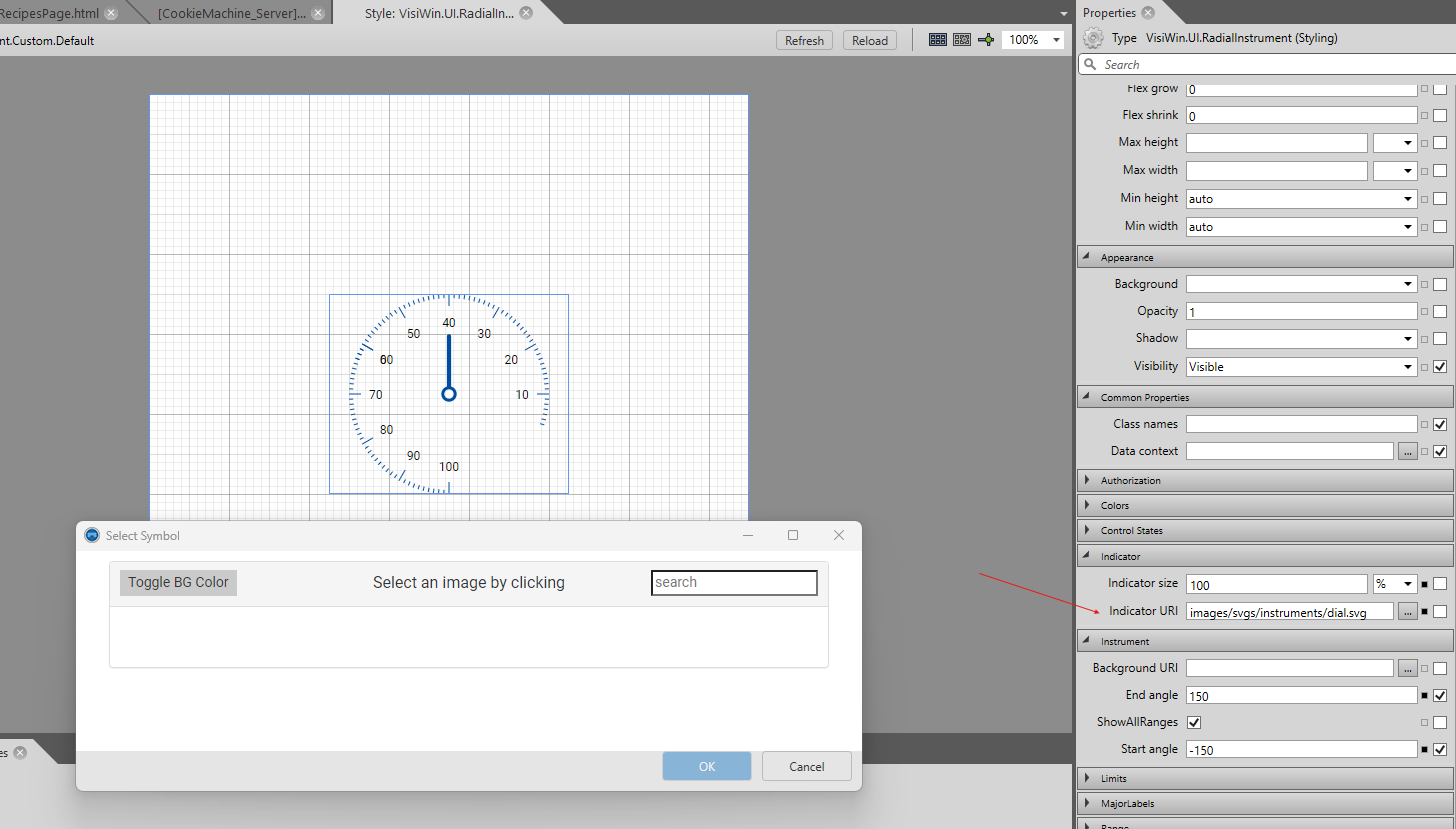Select the CookieMachine_Server tab

click(x=230, y=13)
